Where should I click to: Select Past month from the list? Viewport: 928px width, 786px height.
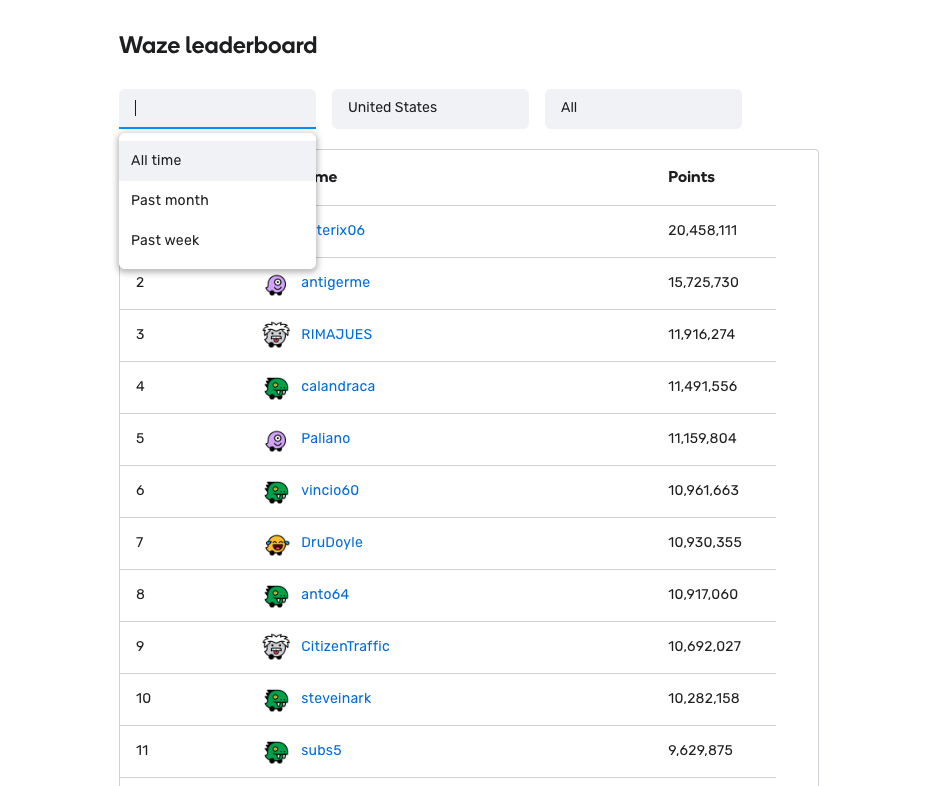170,200
